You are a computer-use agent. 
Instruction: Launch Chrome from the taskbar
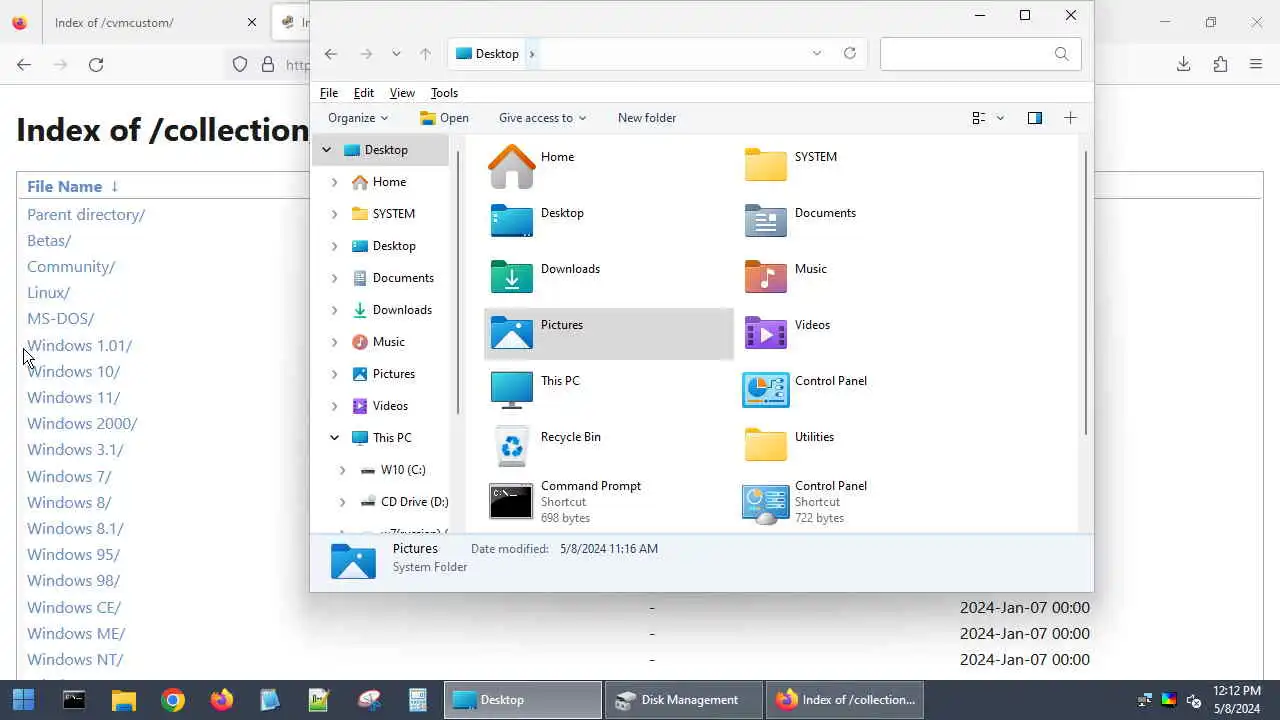pyautogui.click(x=173, y=700)
